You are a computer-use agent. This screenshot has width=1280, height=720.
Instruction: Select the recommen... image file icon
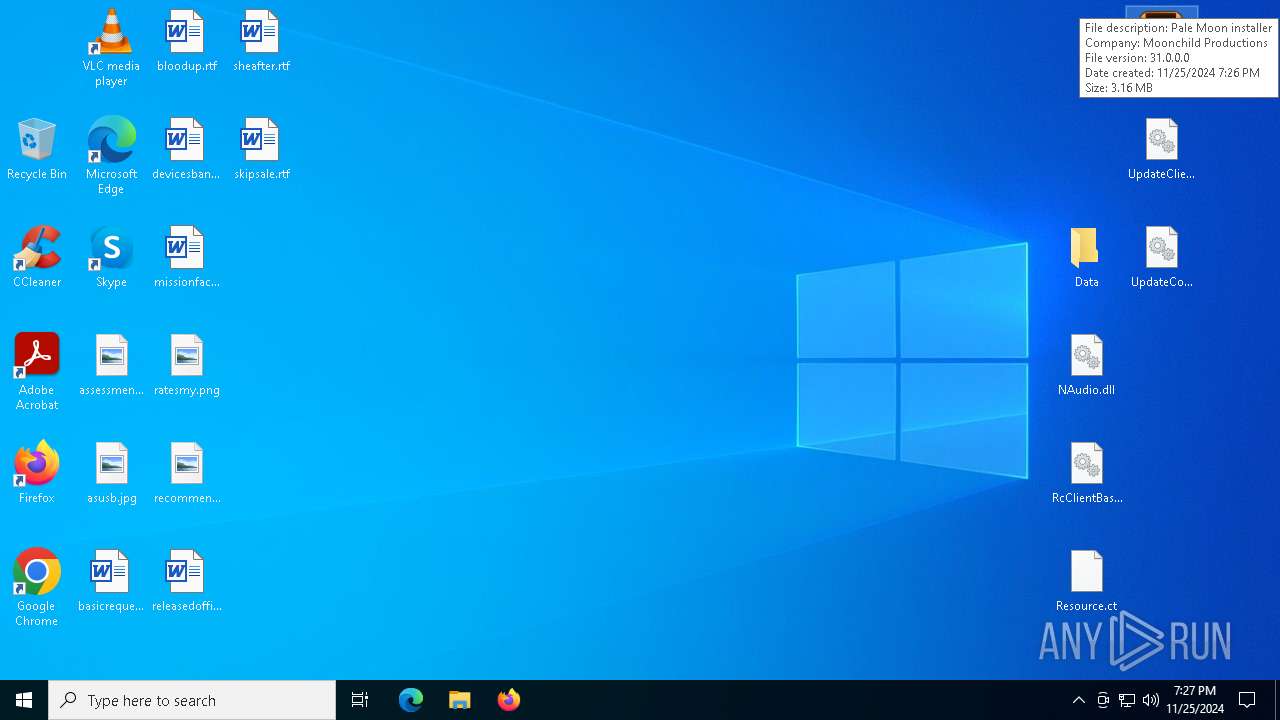coord(186,473)
